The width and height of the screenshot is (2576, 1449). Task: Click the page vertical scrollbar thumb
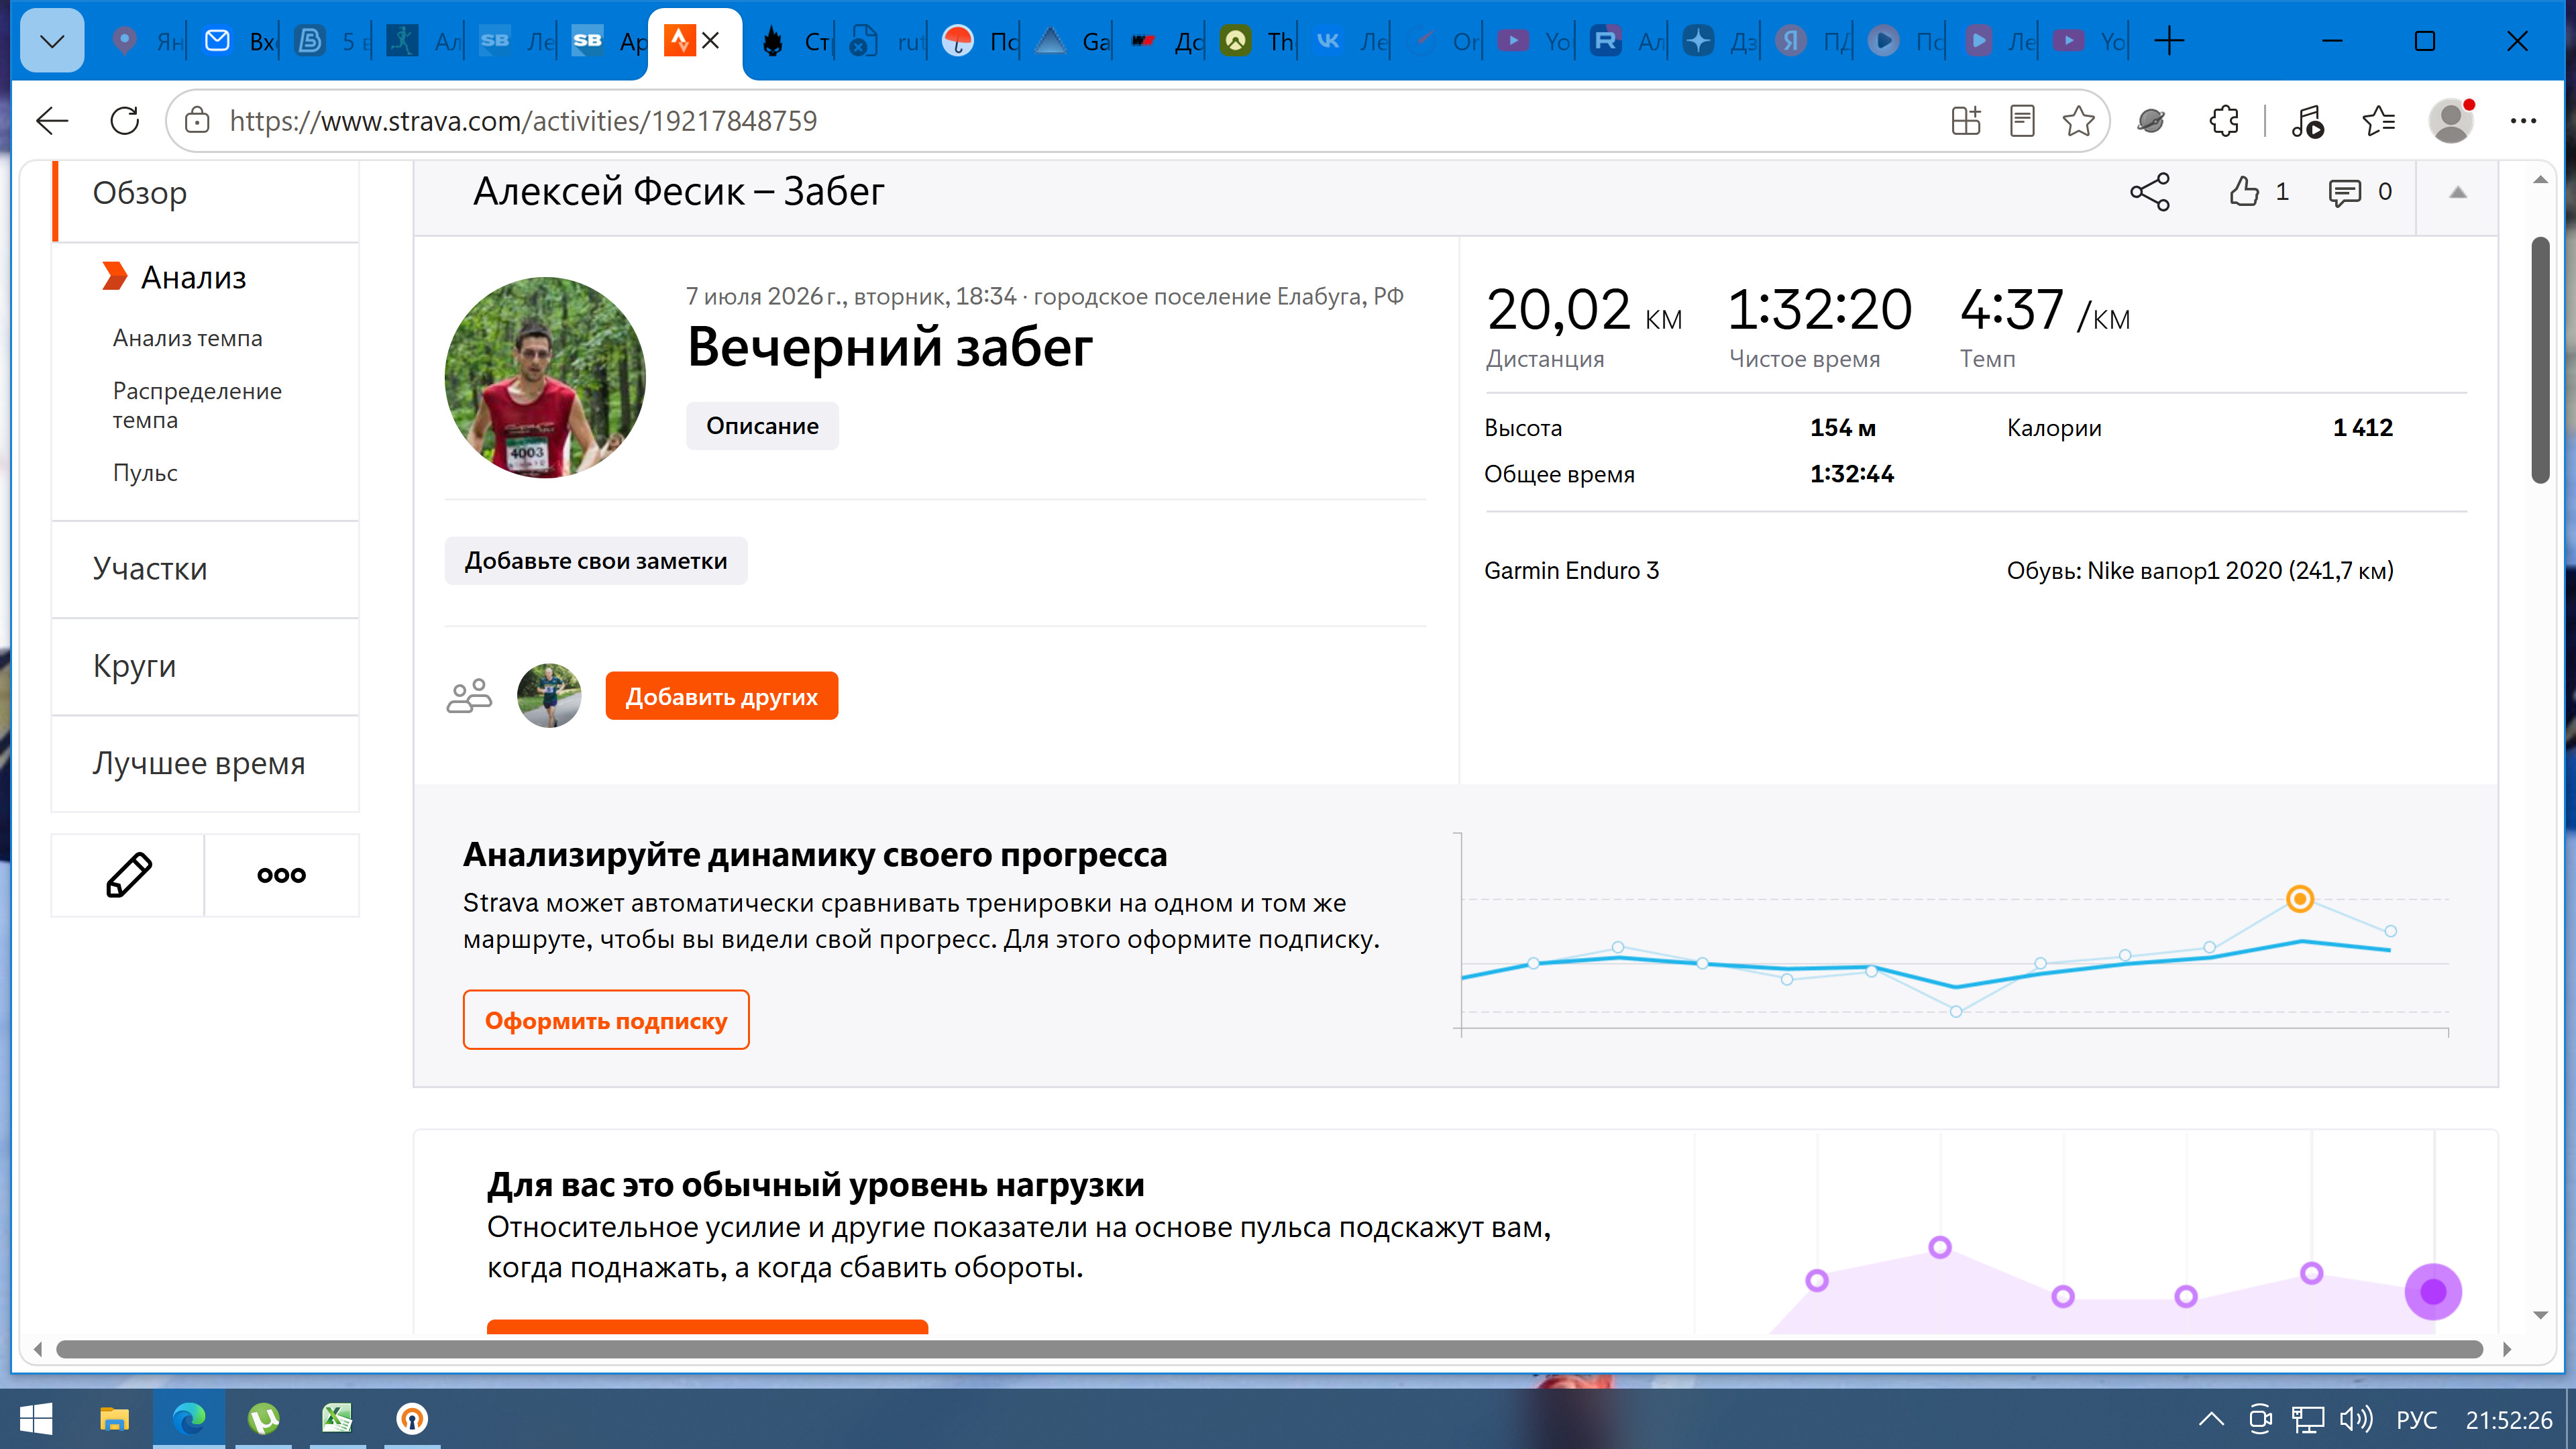click(x=2540, y=360)
